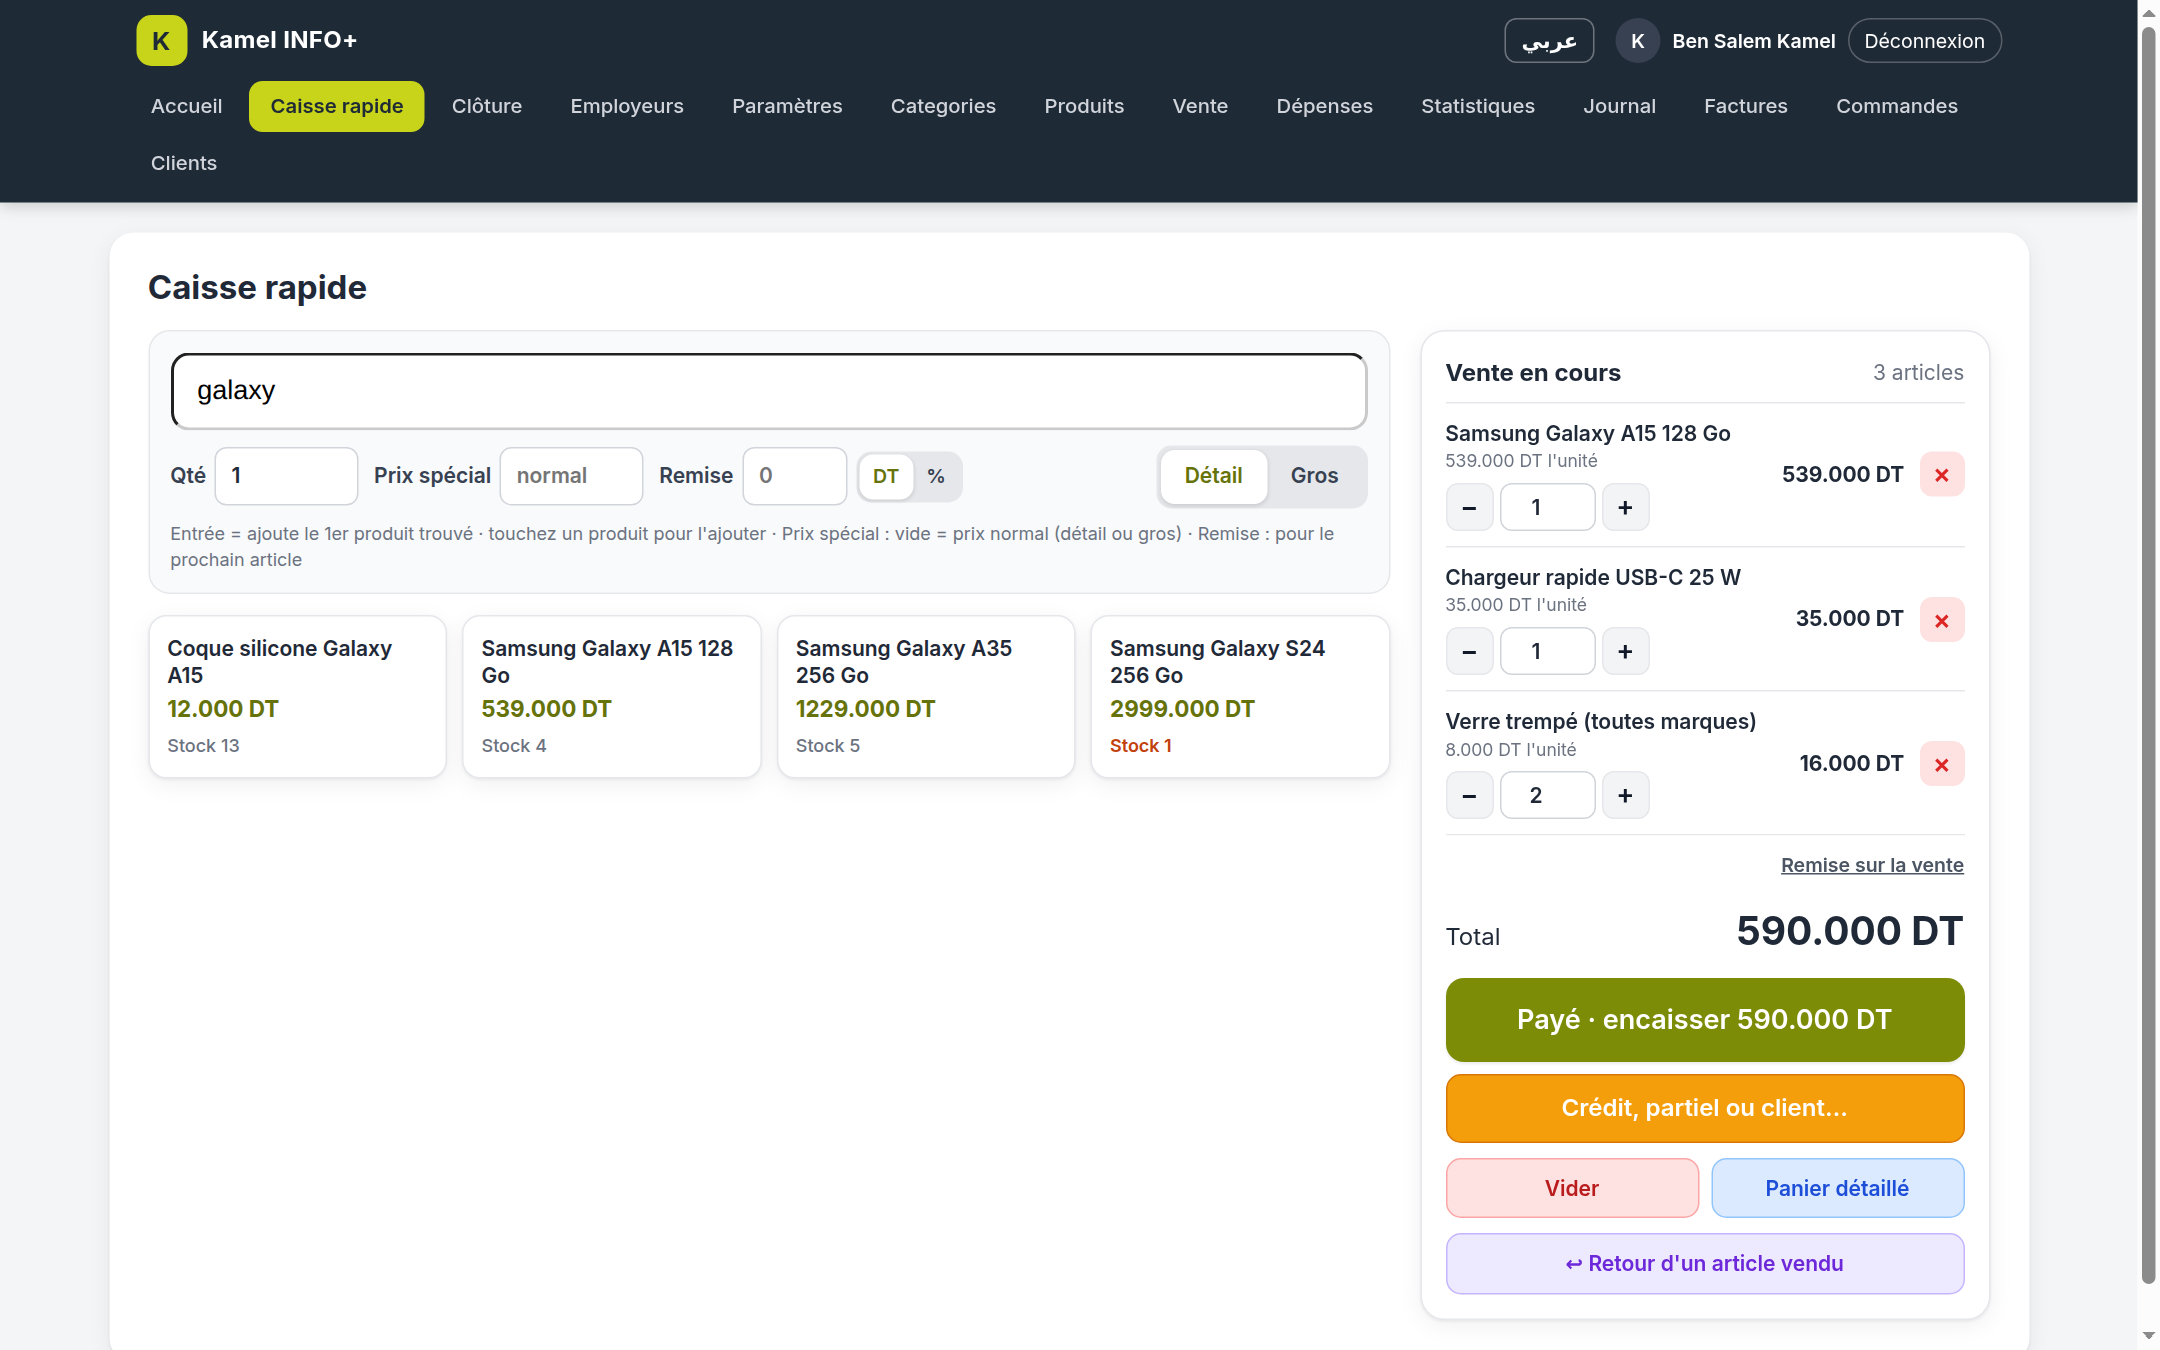Increase Samsung Galaxy A15 quantity
2160x1350 pixels.
coord(1625,508)
